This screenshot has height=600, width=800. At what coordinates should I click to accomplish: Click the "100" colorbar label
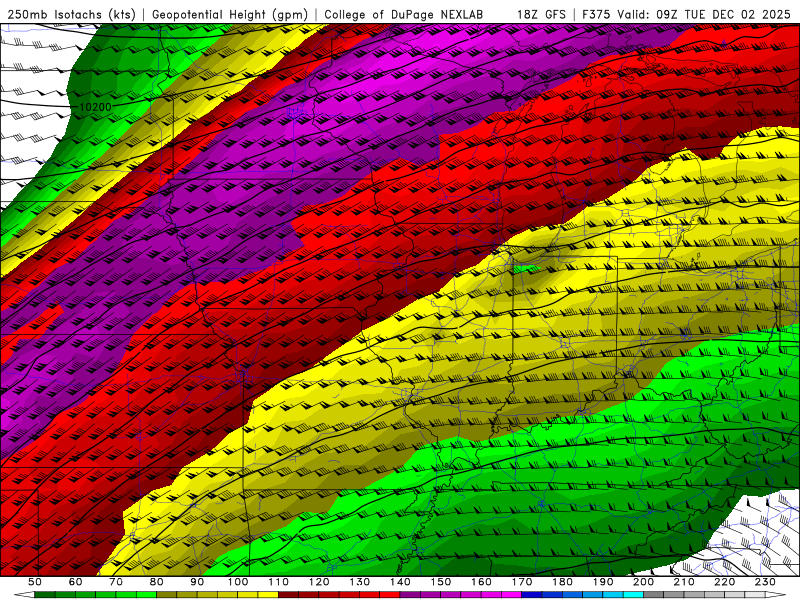pyautogui.click(x=238, y=582)
